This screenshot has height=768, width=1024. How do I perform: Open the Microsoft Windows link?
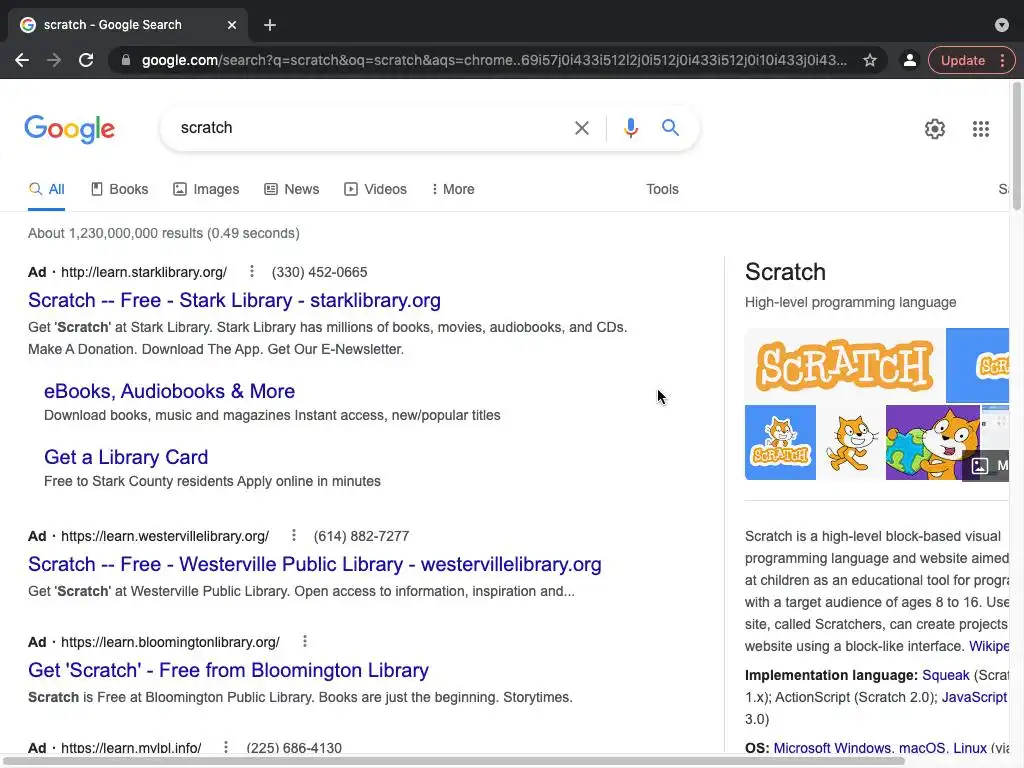coord(831,748)
